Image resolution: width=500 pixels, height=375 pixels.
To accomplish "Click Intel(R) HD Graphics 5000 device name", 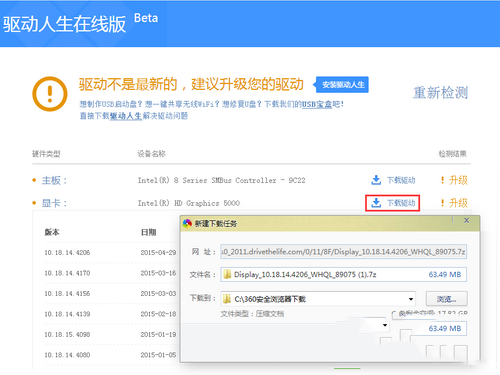I will point(189,203).
